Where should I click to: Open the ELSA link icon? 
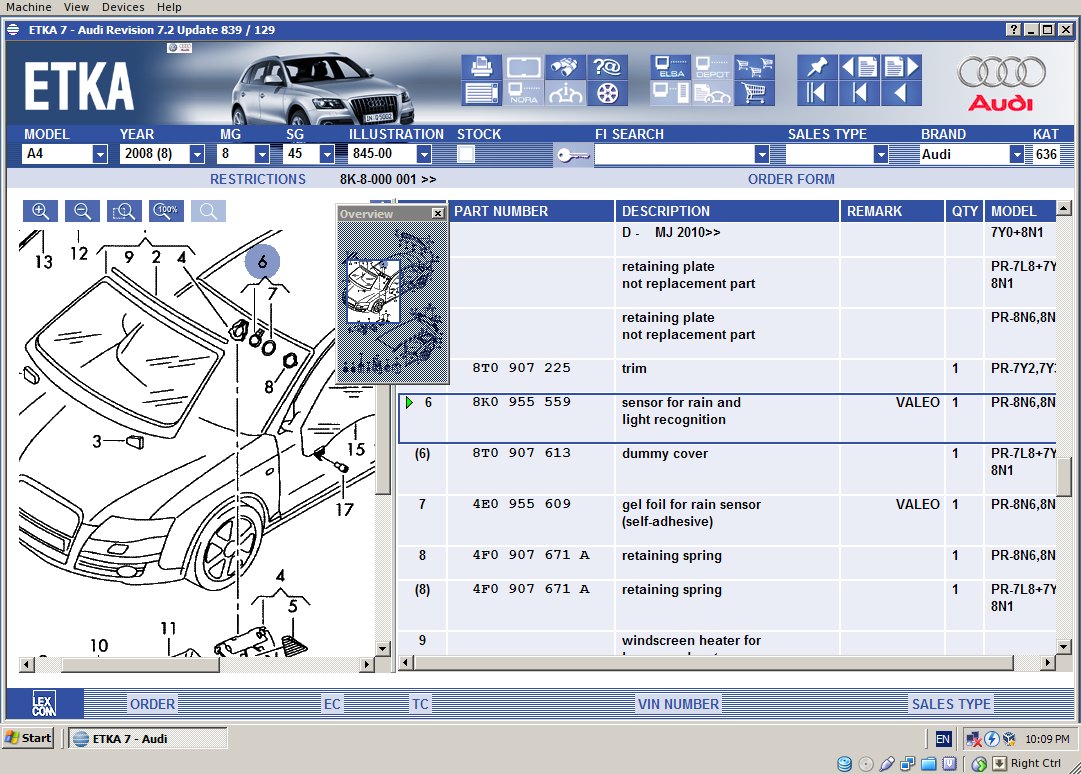pos(671,68)
